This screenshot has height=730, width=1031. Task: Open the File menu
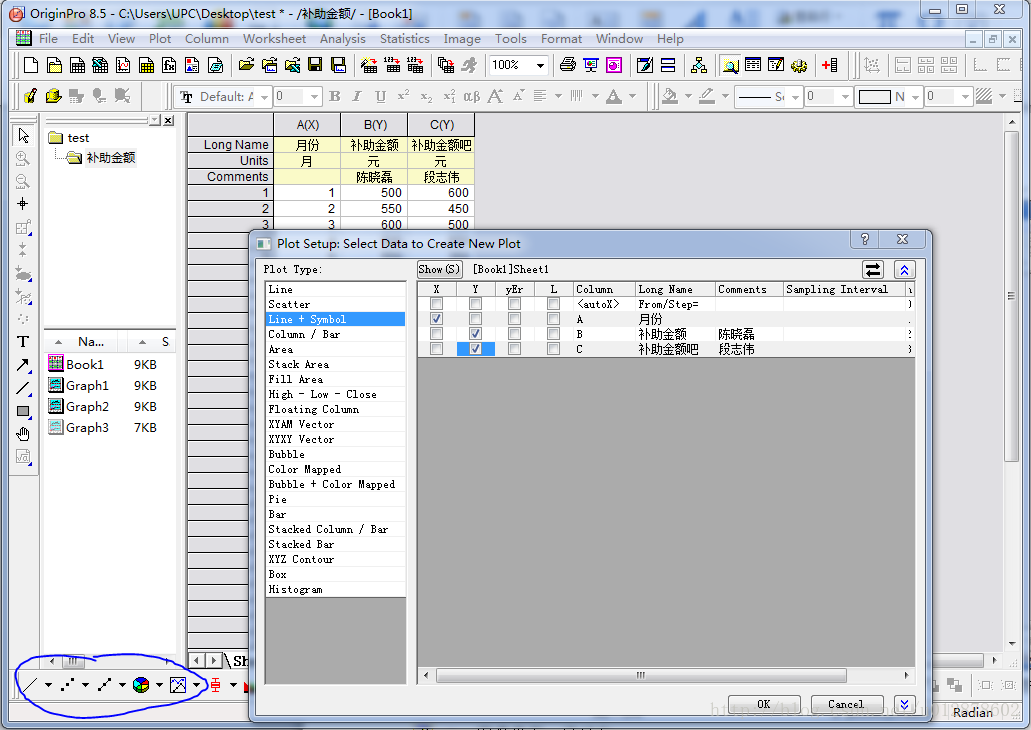[x=48, y=39]
